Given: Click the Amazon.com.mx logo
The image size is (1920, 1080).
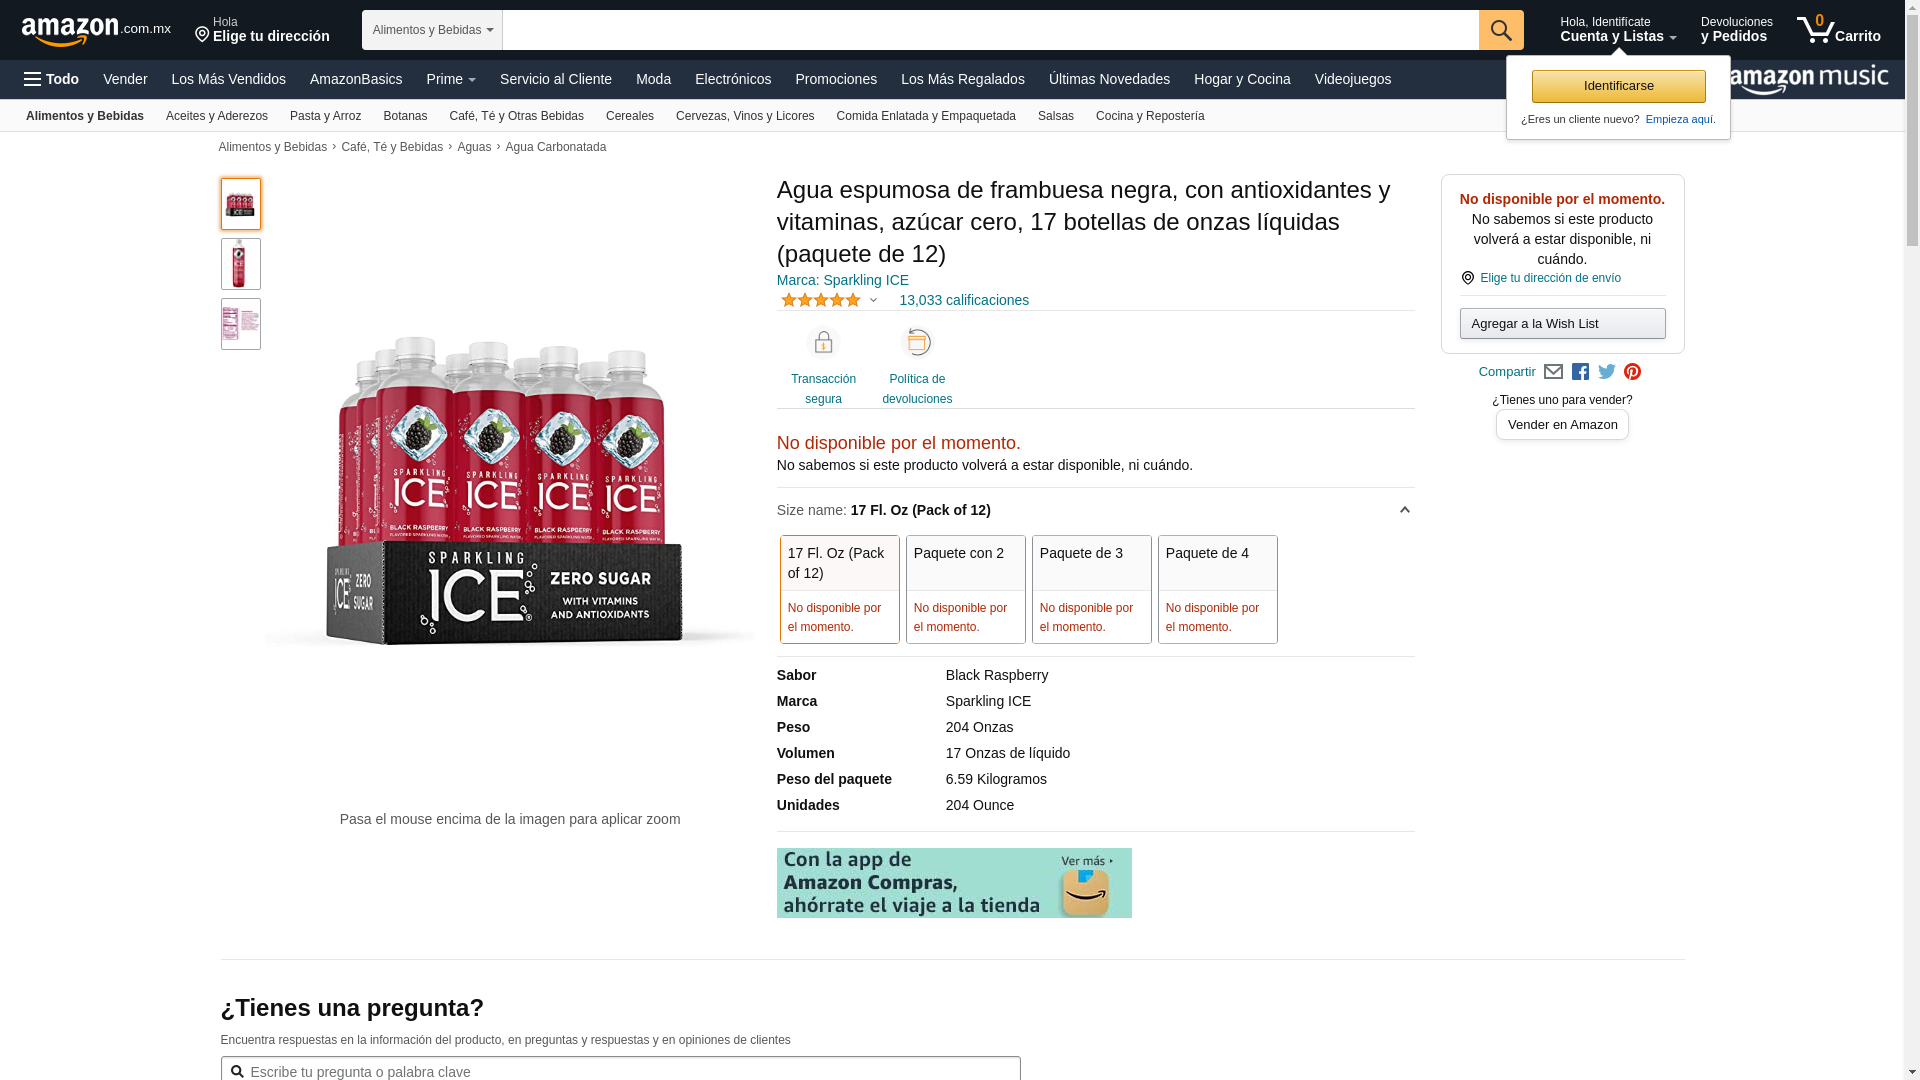Looking at the screenshot, I should tap(96, 30).
